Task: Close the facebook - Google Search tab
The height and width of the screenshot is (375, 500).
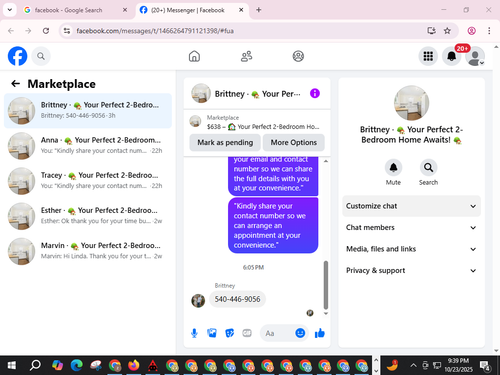Action: pyautogui.click(x=125, y=10)
